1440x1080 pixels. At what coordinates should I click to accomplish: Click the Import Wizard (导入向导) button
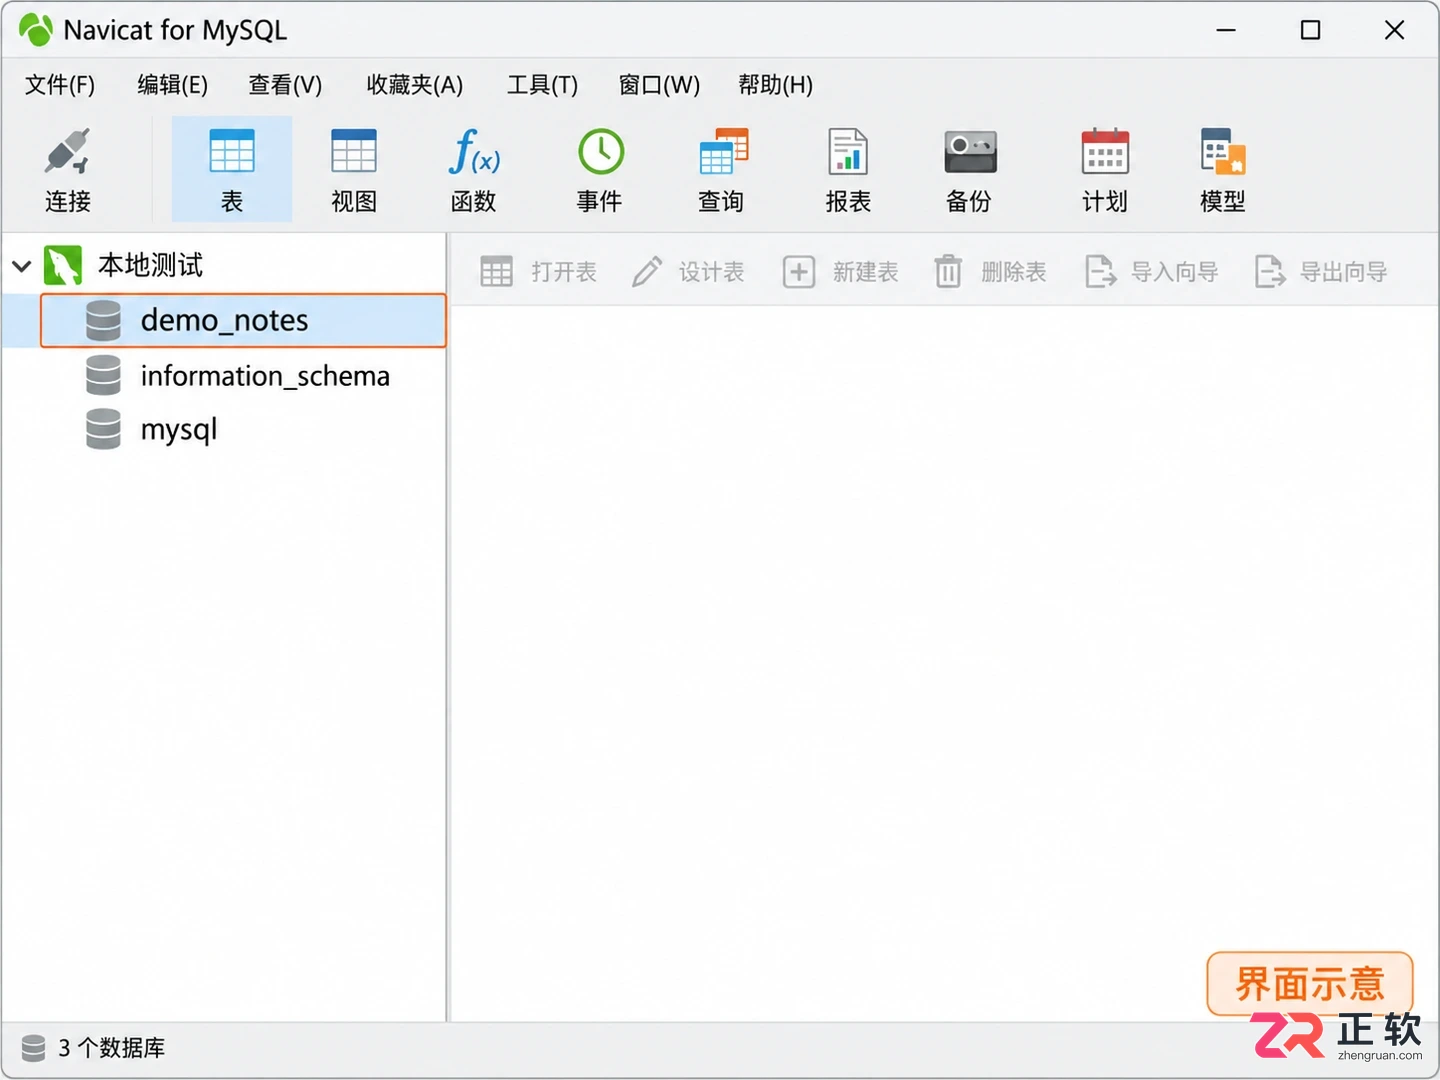(x=1151, y=272)
